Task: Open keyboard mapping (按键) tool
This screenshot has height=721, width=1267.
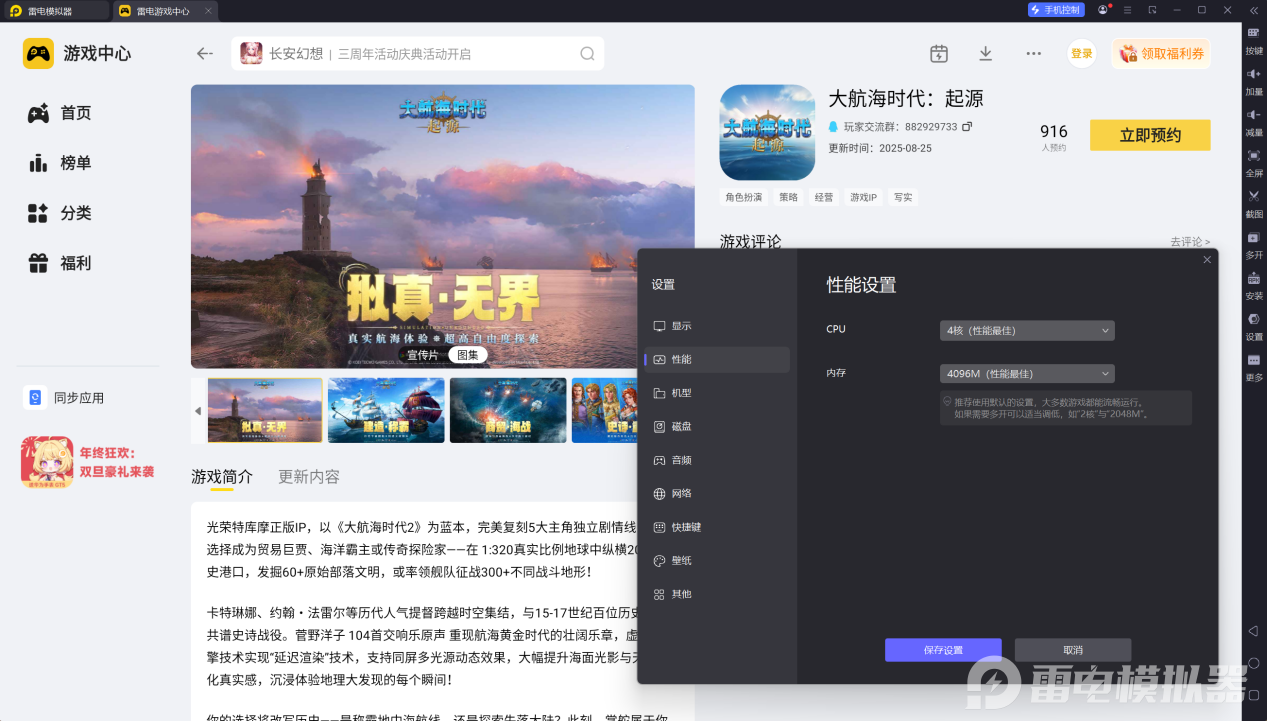Action: (x=1253, y=33)
